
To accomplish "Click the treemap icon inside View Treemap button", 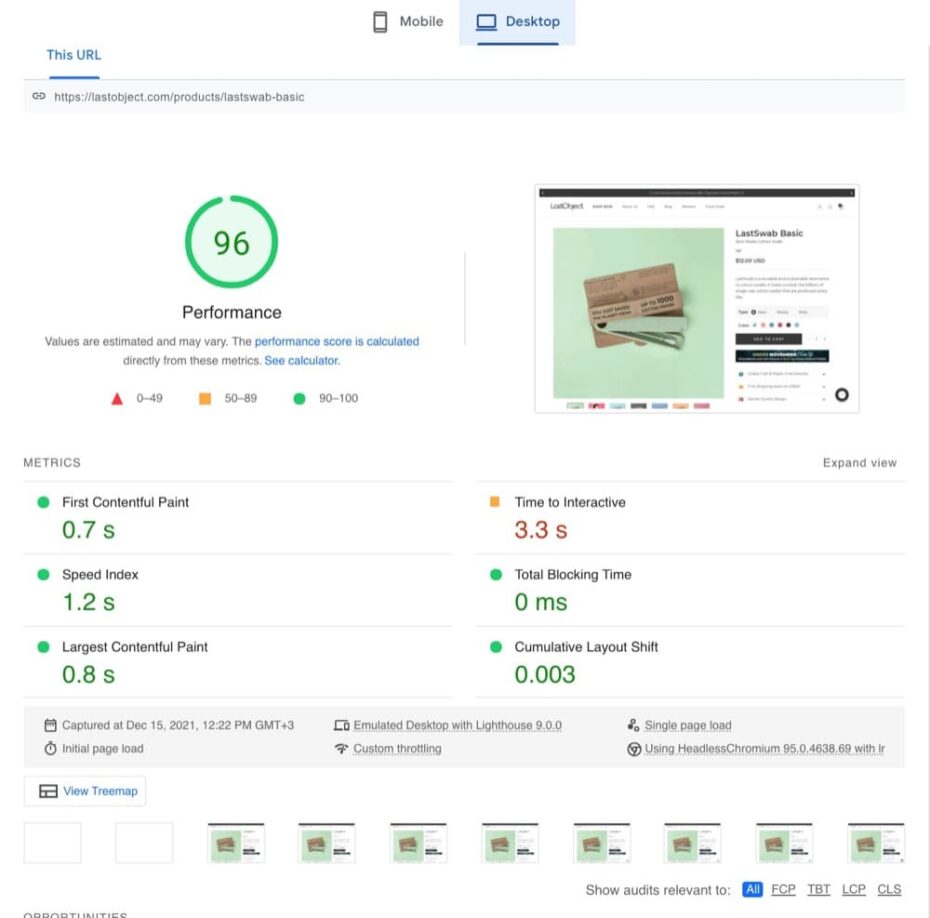I will 46,790.
